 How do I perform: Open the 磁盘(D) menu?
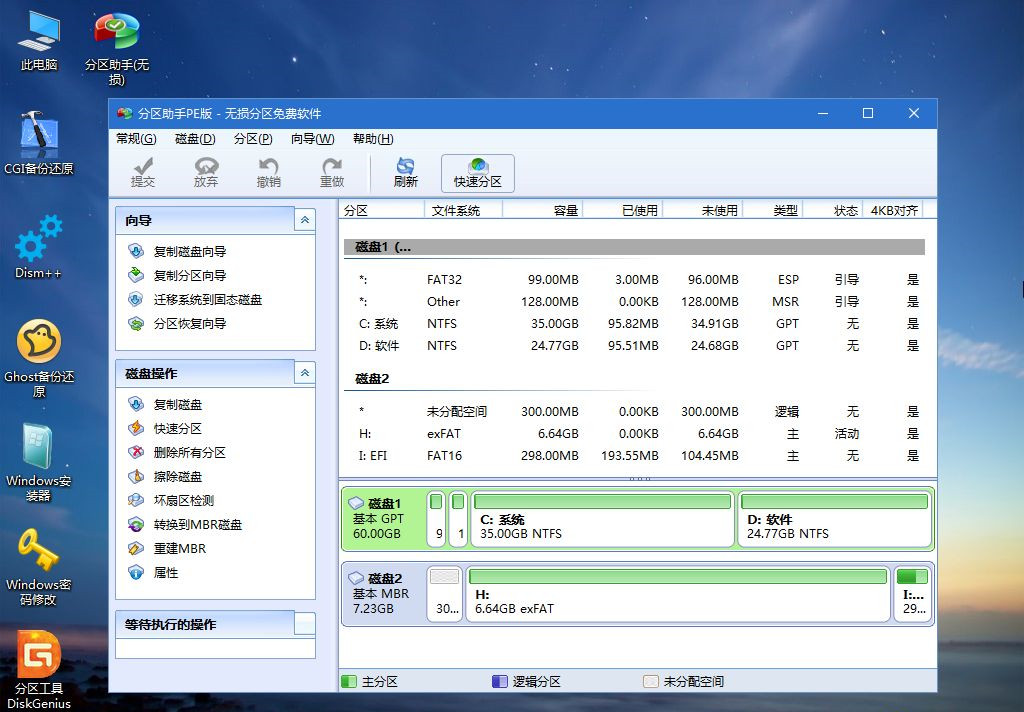(196, 139)
